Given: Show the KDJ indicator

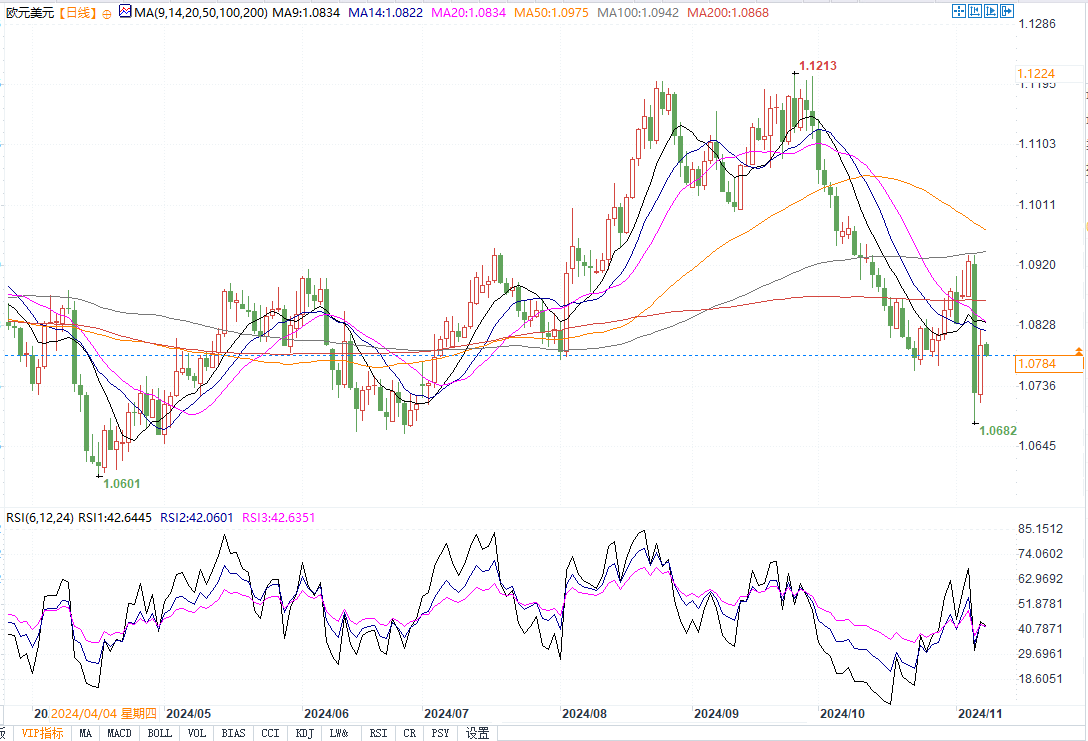Looking at the screenshot, I should [x=303, y=733].
